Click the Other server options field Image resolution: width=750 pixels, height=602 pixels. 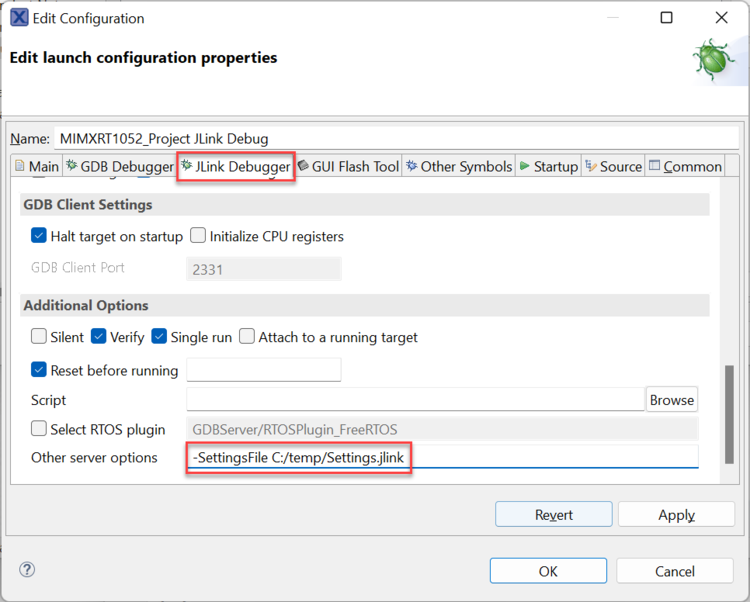coord(442,458)
